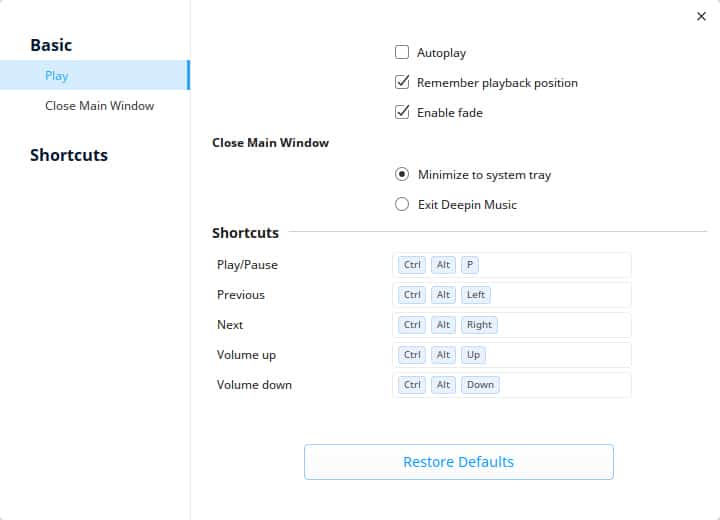Edit the Previous shortcut field
The height and width of the screenshot is (520, 720).
(512, 295)
